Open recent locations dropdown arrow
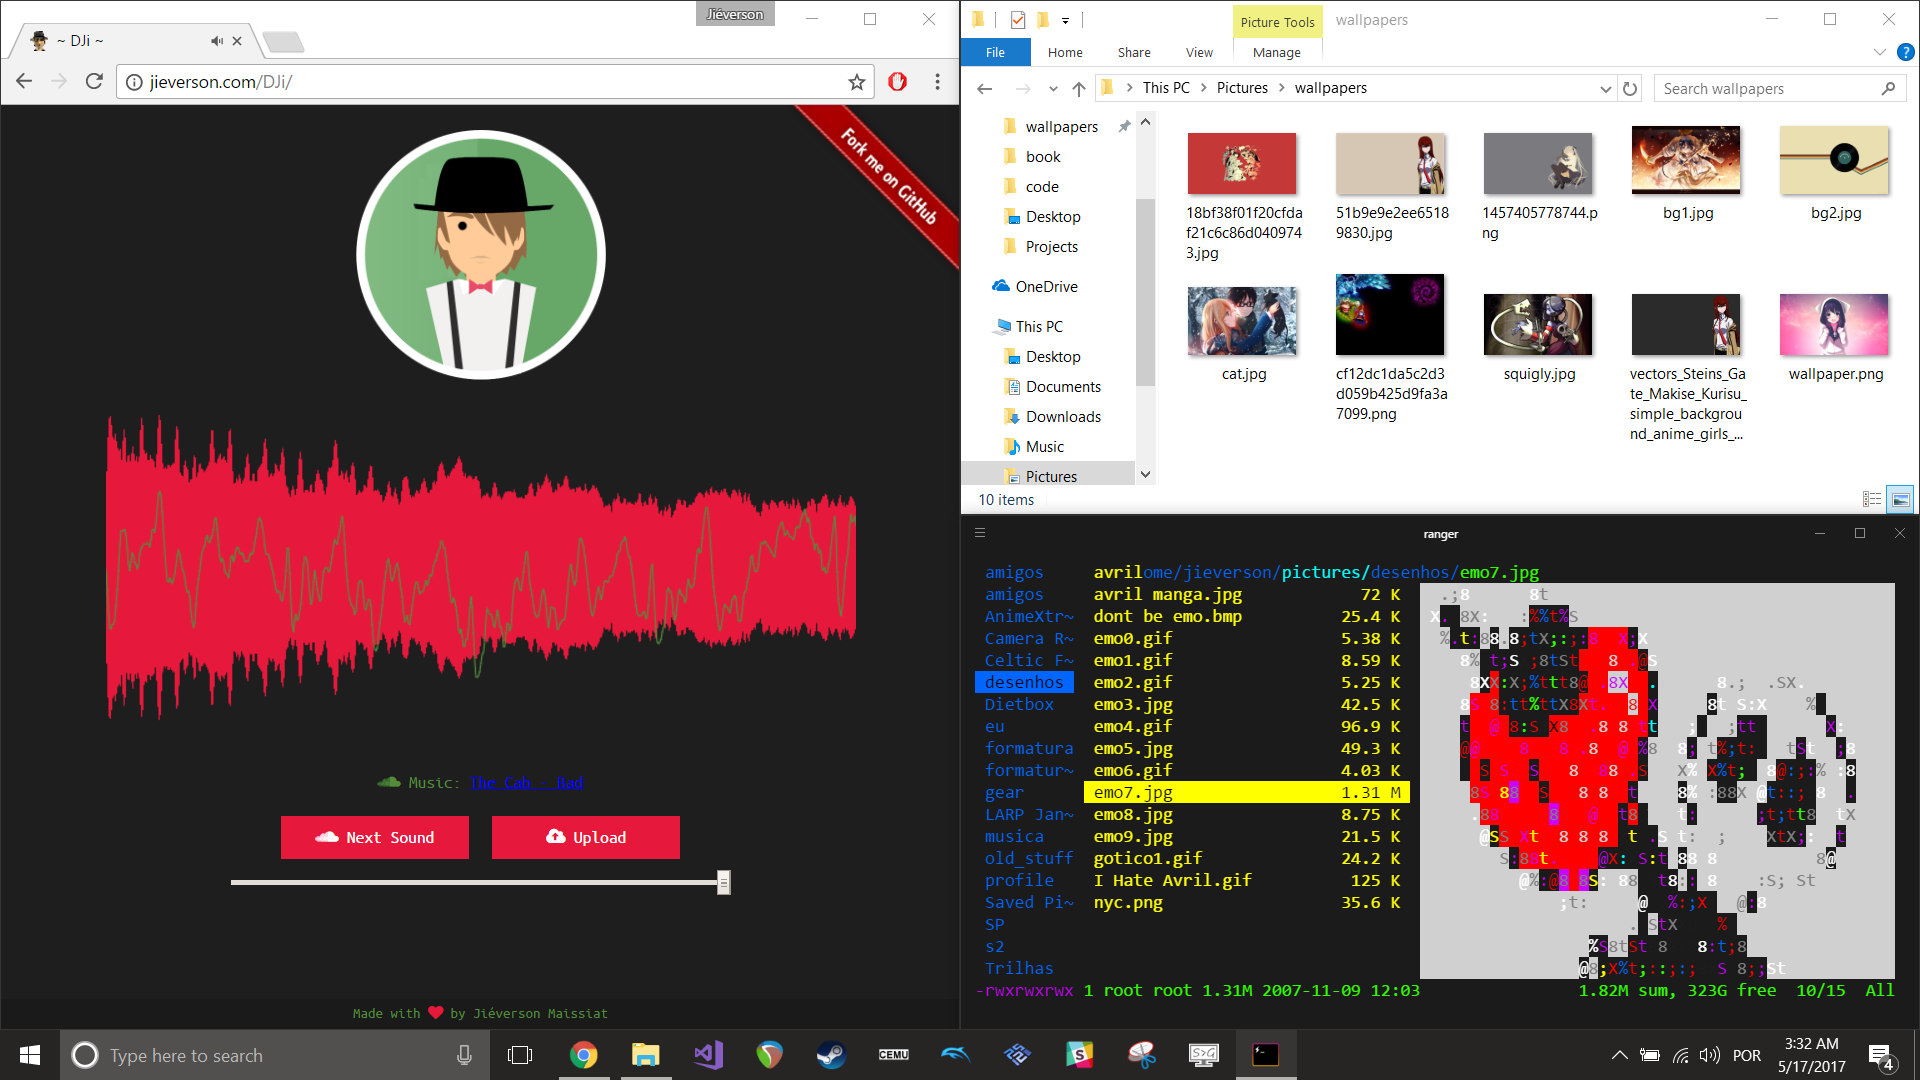 point(1053,89)
